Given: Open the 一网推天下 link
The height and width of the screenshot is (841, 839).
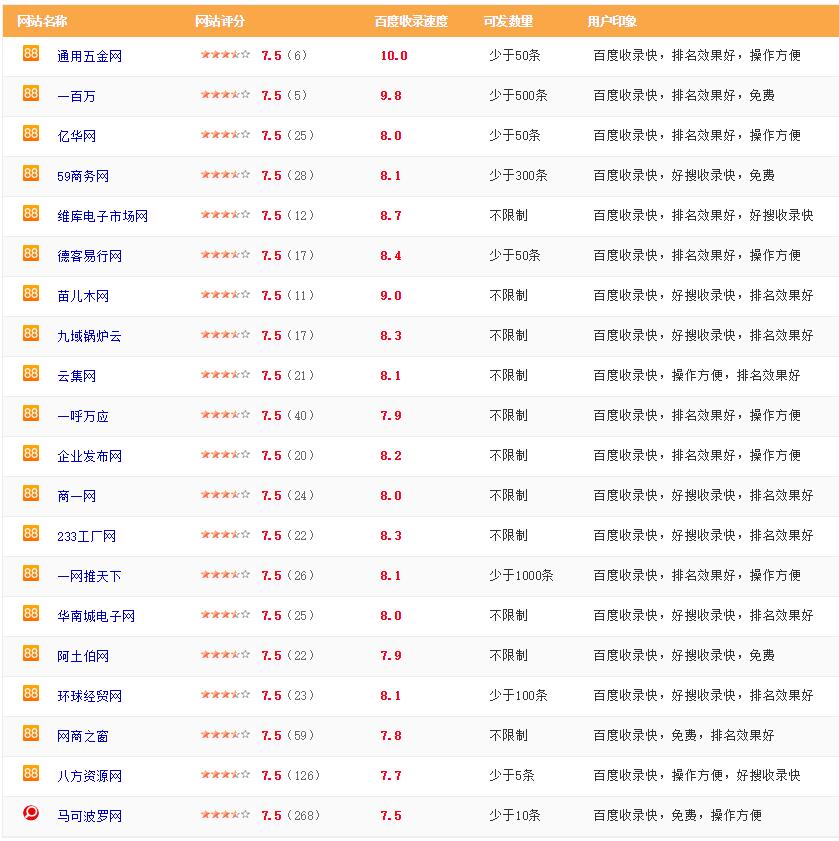Looking at the screenshot, I should [90, 577].
